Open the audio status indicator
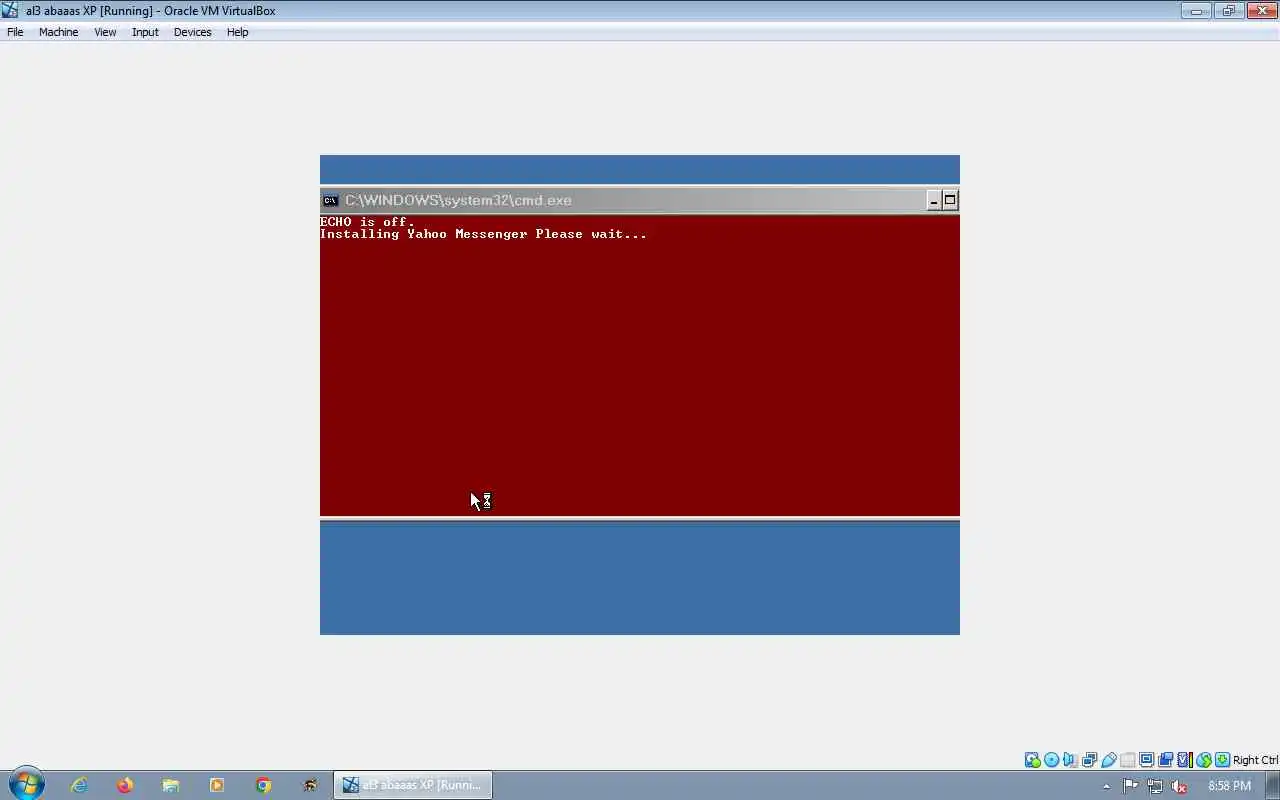1280x800 pixels. [x=1070, y=760]
